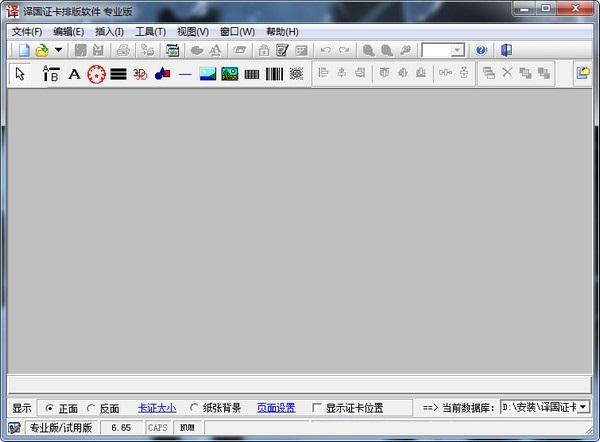This screenshot has width=600, height=442.
Task: Select the 纸张背景 radio button
Action: coord(194,408)
